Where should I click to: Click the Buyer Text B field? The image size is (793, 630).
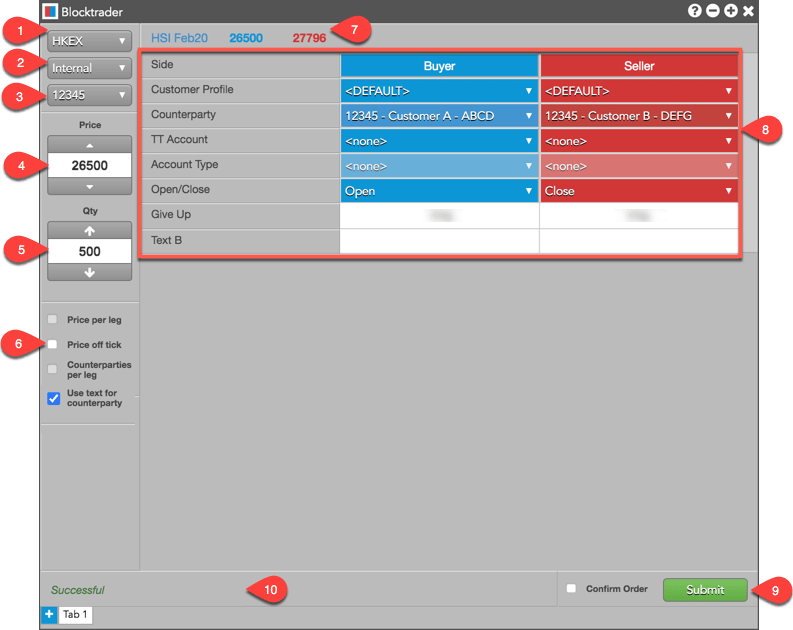click(x=439, y=241)
